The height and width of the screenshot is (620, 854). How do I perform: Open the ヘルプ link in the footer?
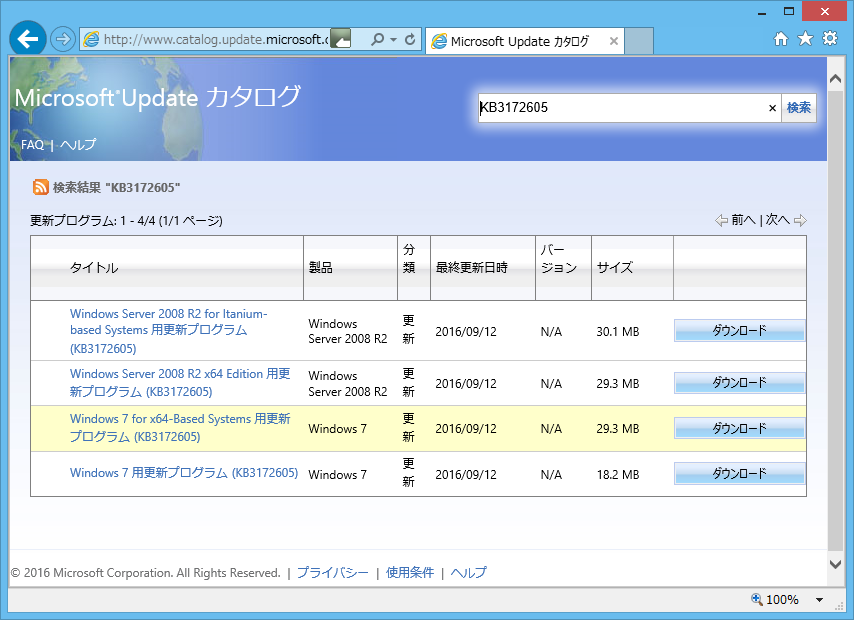pos(468,573)
